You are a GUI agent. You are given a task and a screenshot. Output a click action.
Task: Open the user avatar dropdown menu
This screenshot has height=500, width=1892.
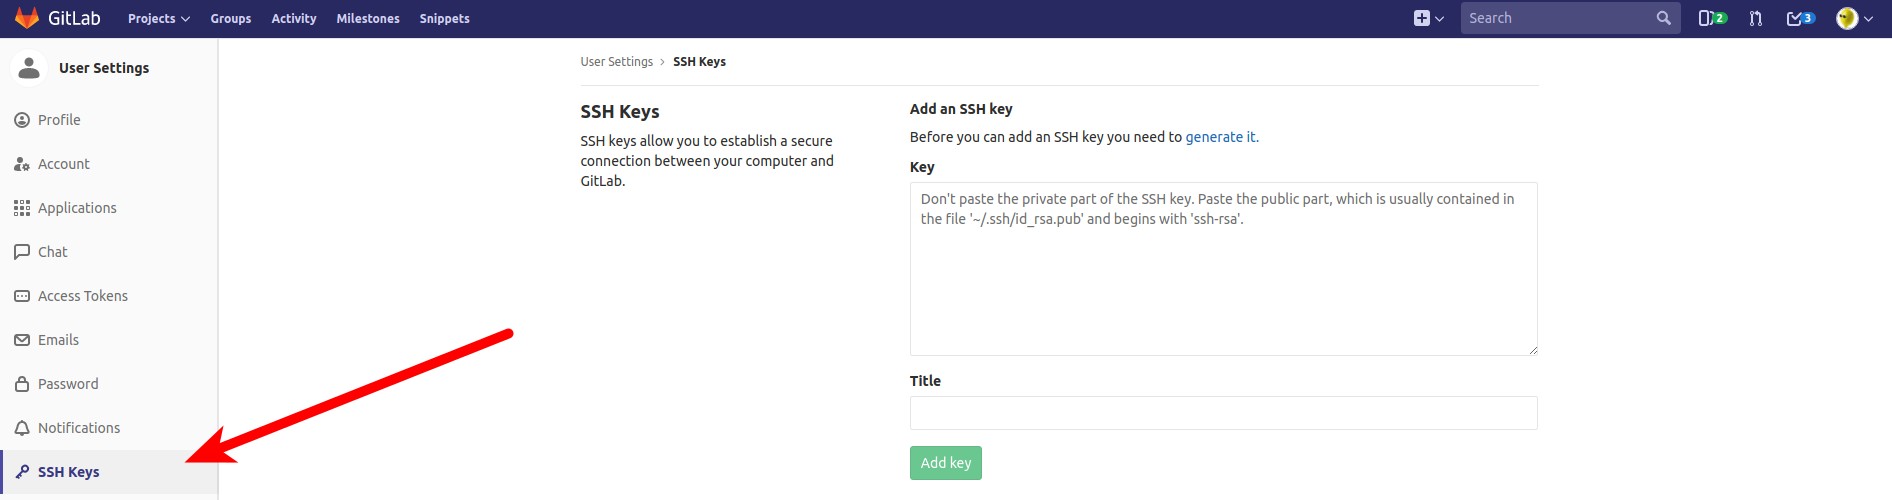pyautogui.click(x=1854, y=18)
